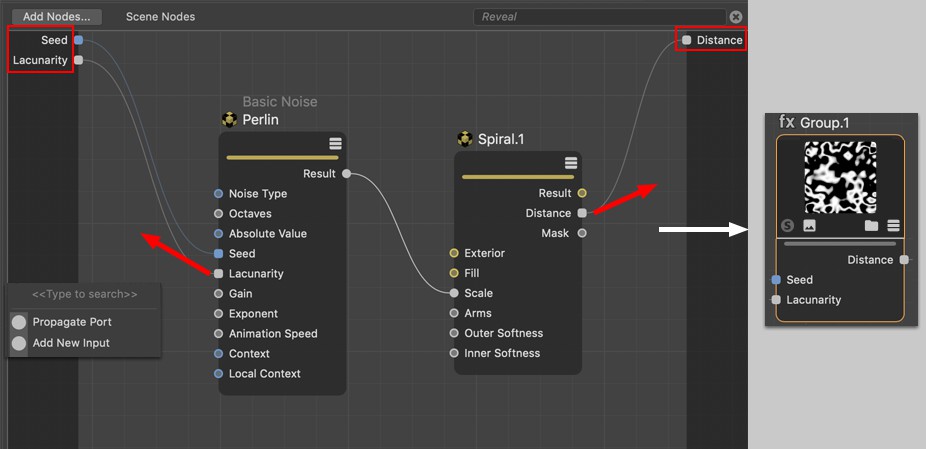Screen dimensions: 926x449
Task: Click the fx icon of Group.1
Action: tap(787, 122)
